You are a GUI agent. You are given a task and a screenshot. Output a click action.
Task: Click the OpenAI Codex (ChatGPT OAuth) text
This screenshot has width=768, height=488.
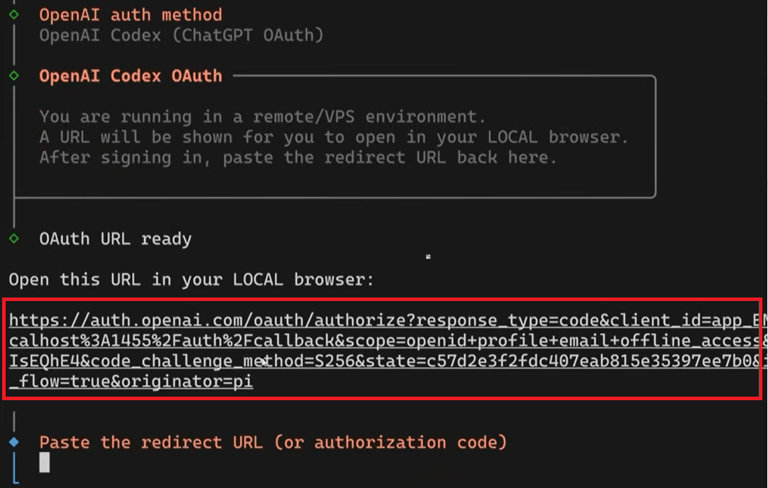(x=181, y=35)
